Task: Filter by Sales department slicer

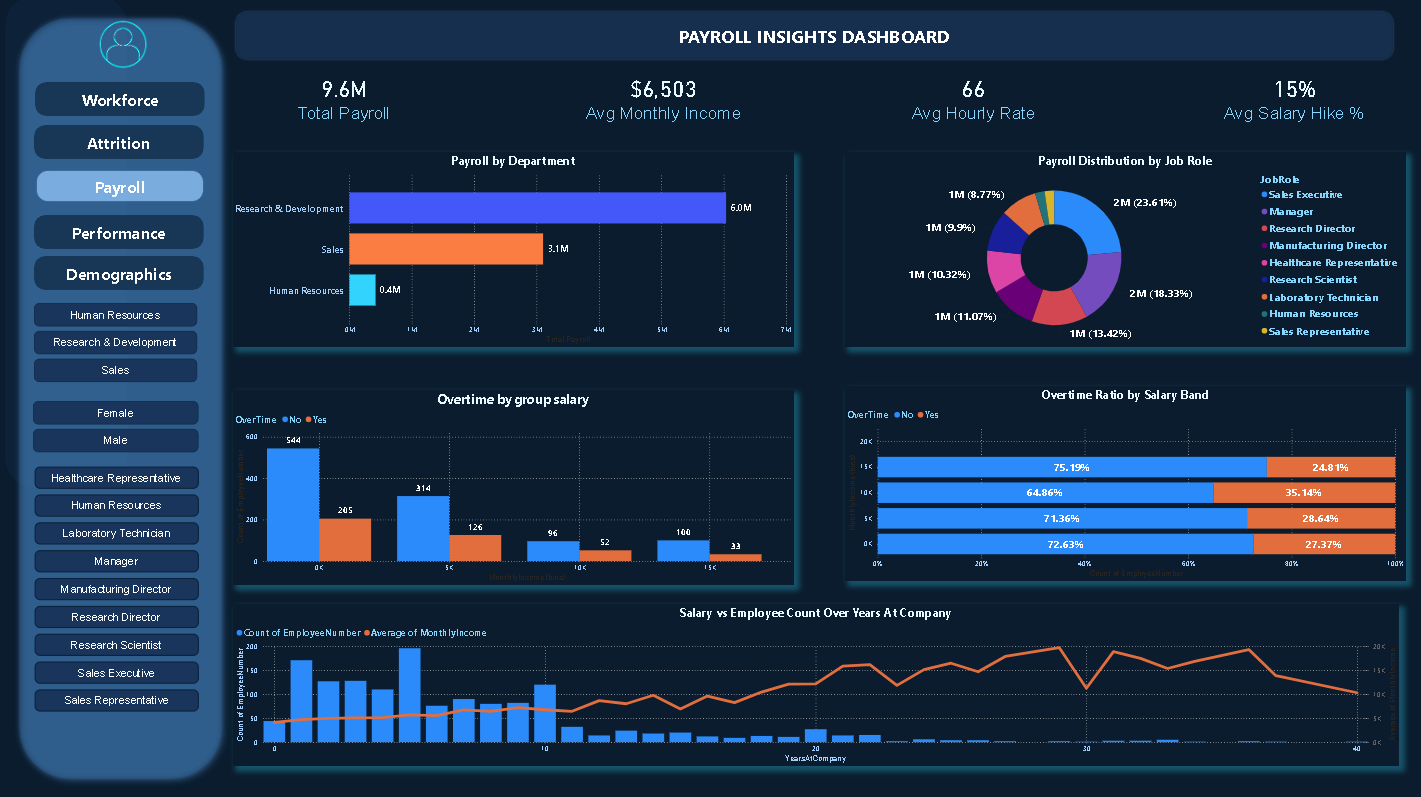Action: click(115, 370)
